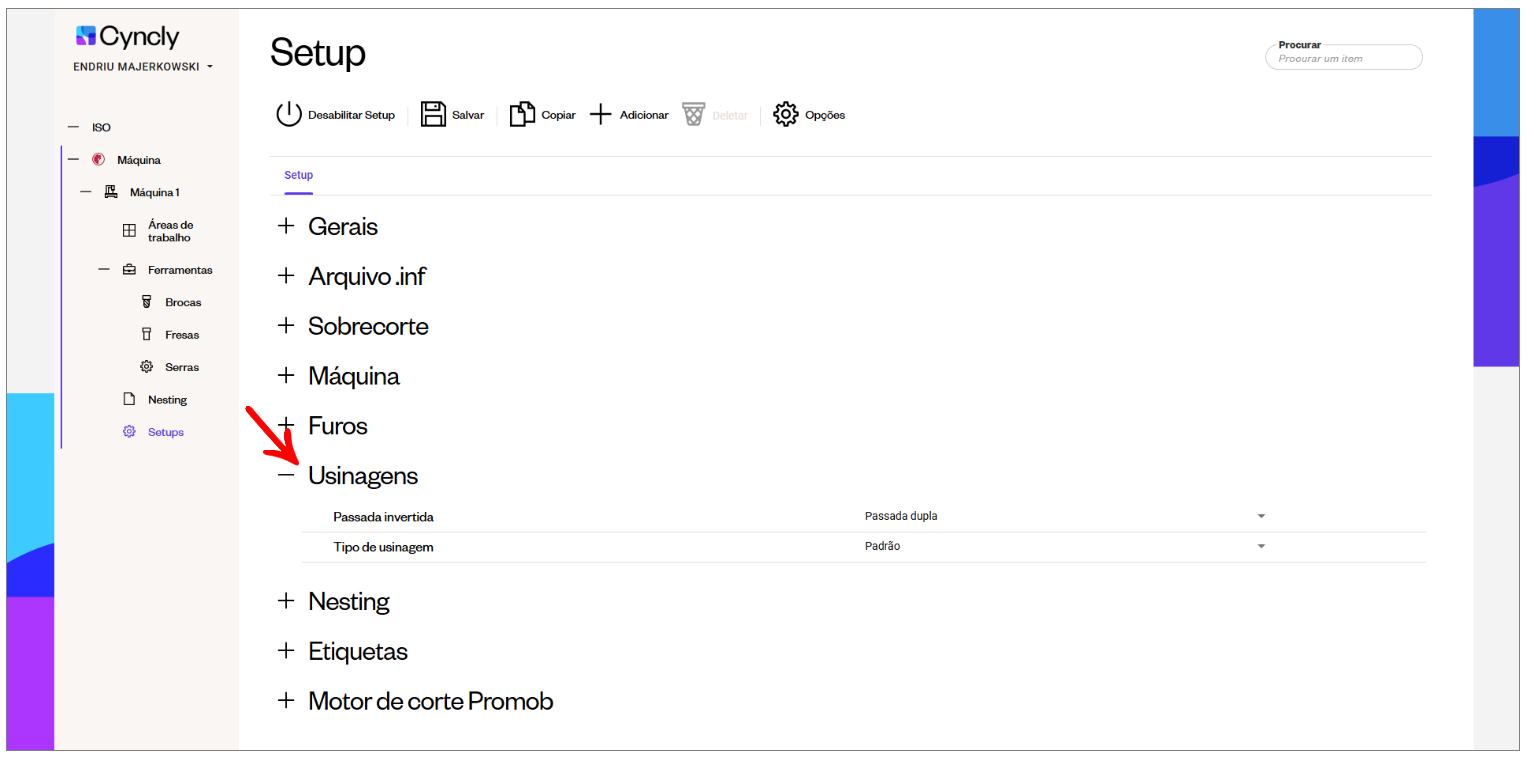Expand the Nesting settings section
Image resolution: width=1528 pixels, height=758 pixels.
point(287,601)
